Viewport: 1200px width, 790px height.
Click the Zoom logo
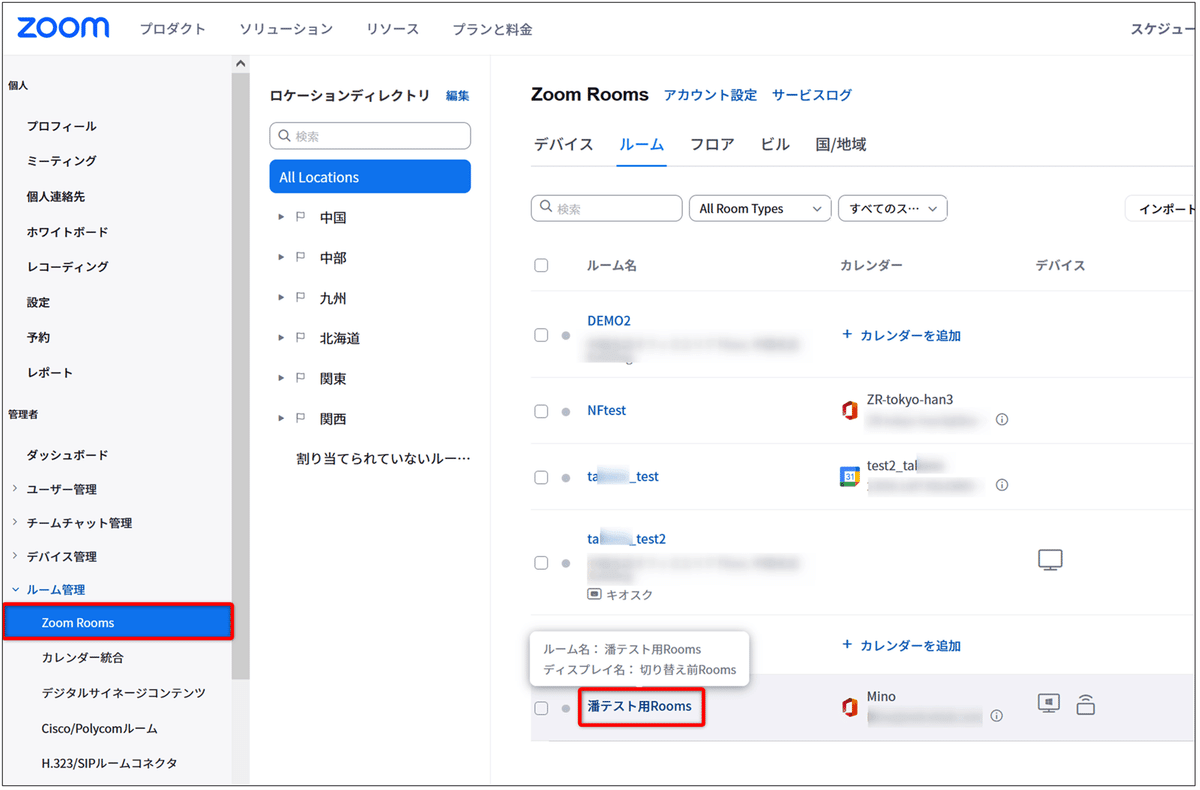[63, 28]
